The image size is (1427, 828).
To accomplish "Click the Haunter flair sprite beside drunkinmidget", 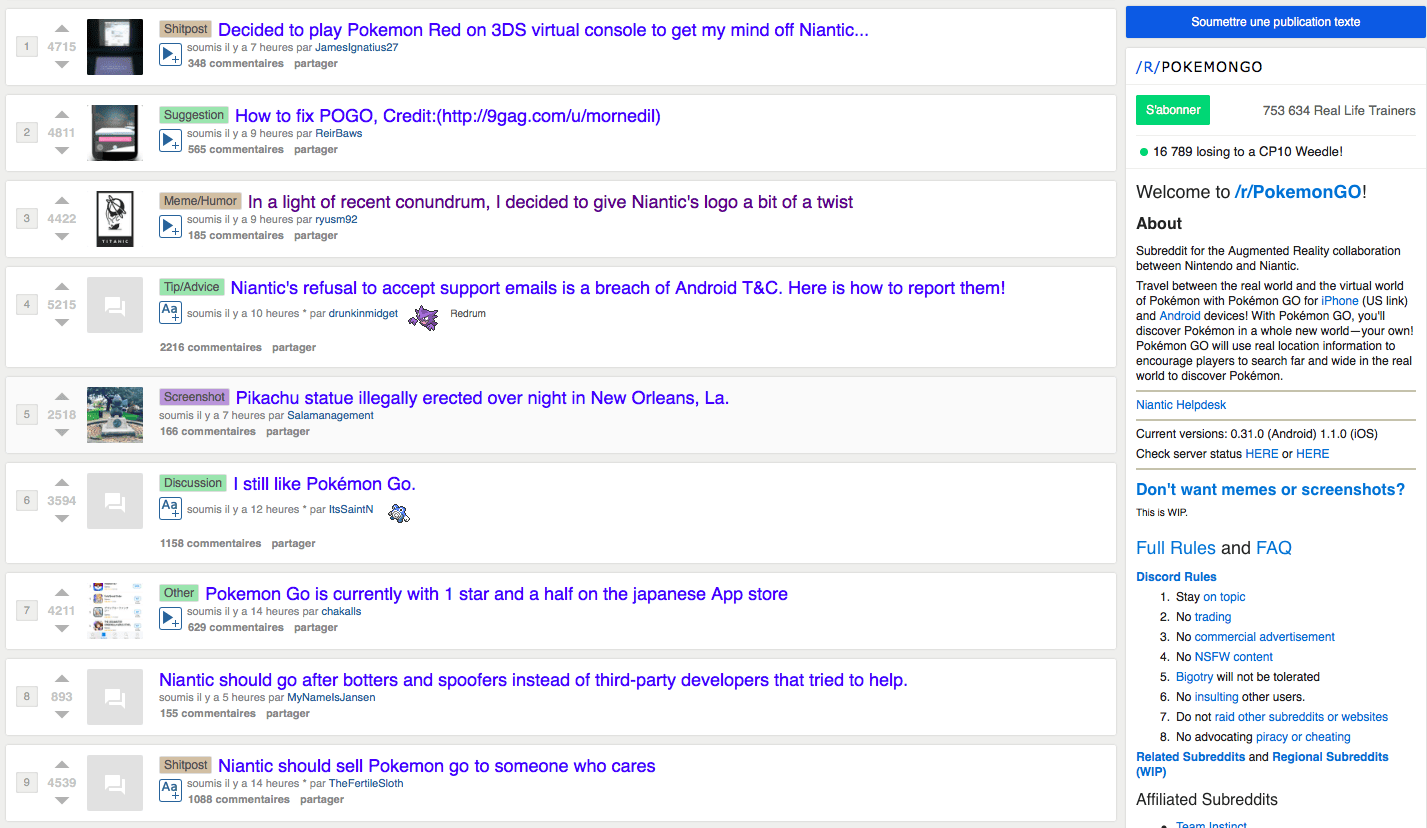I will tap(423, 318).
